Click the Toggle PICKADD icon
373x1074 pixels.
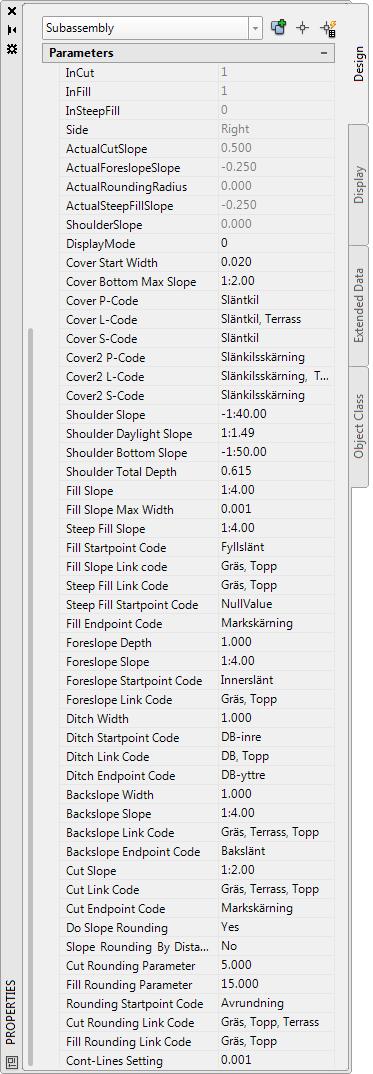point(278,28)
